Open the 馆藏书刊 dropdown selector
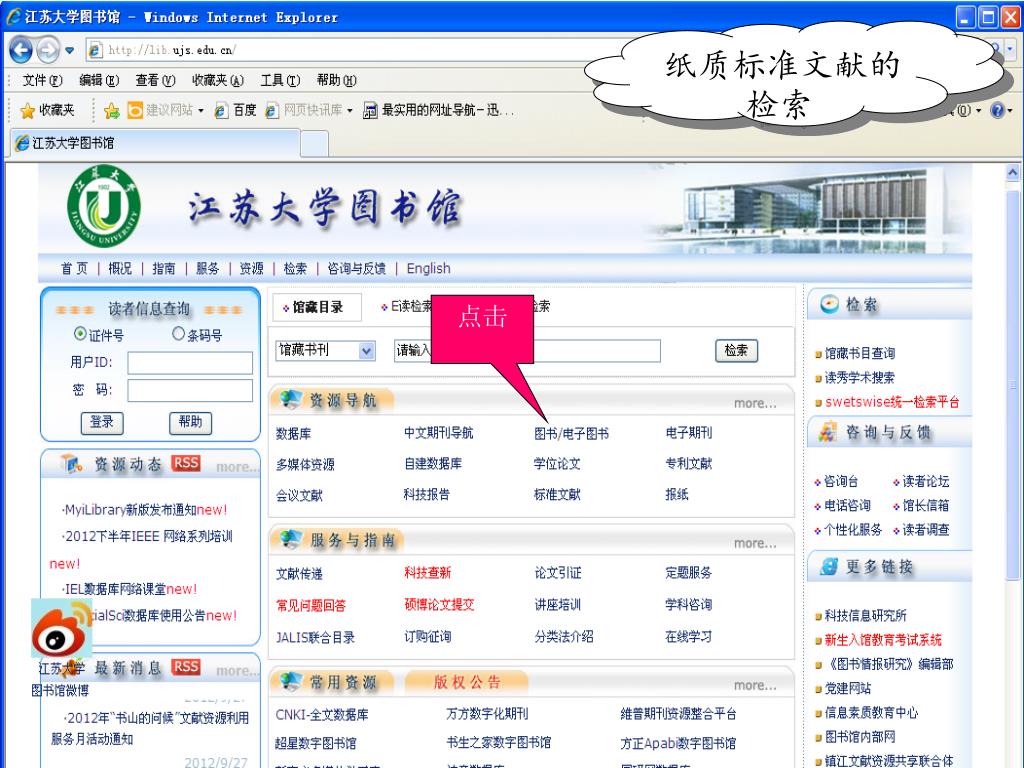 point(326,351)
